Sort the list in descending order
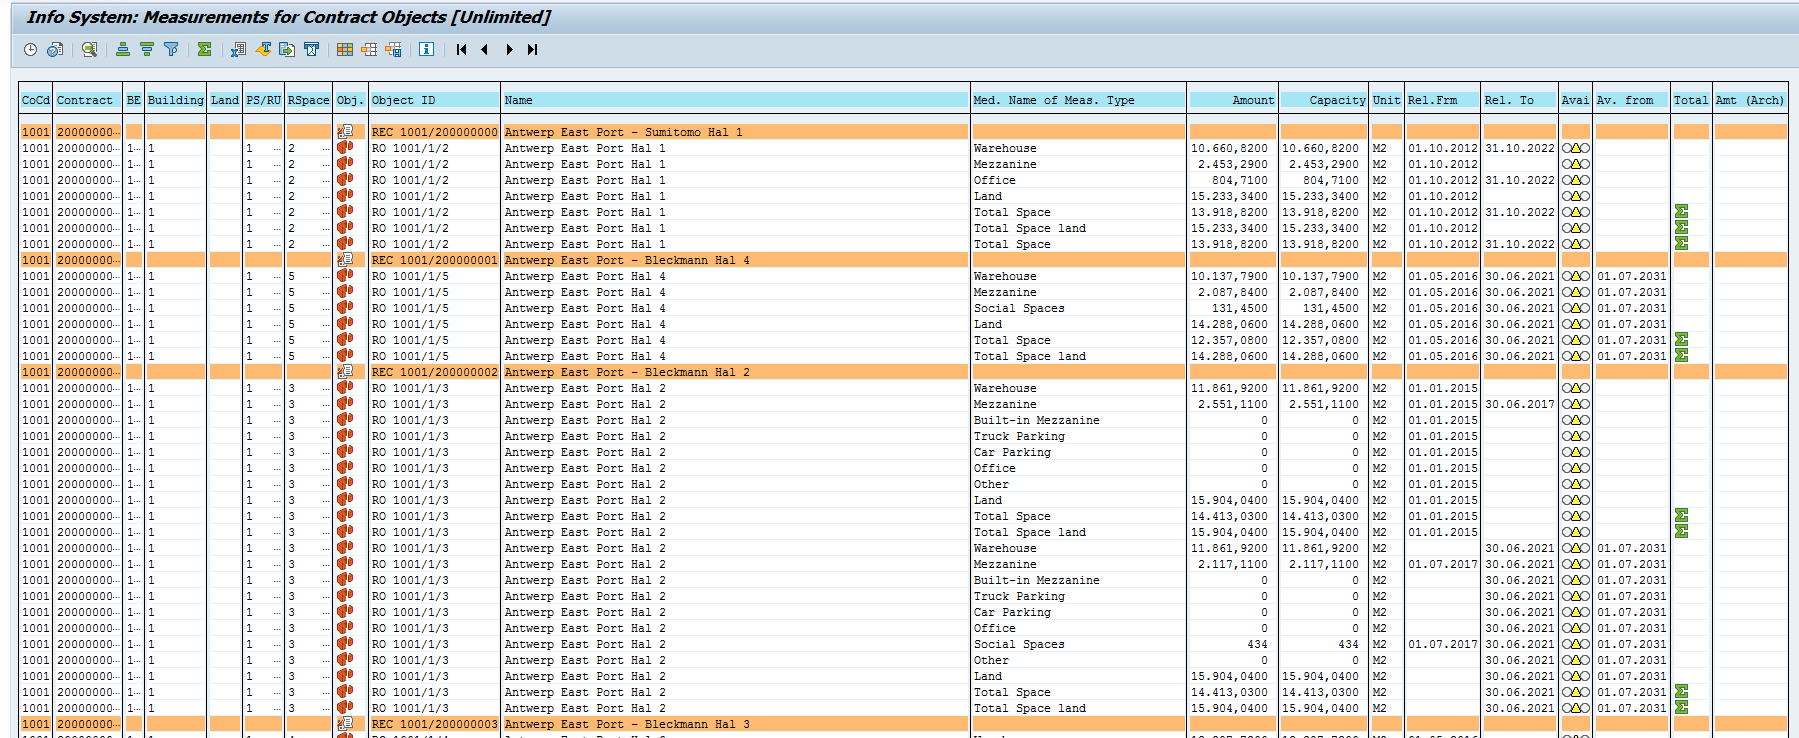 [x=147, y=49]
